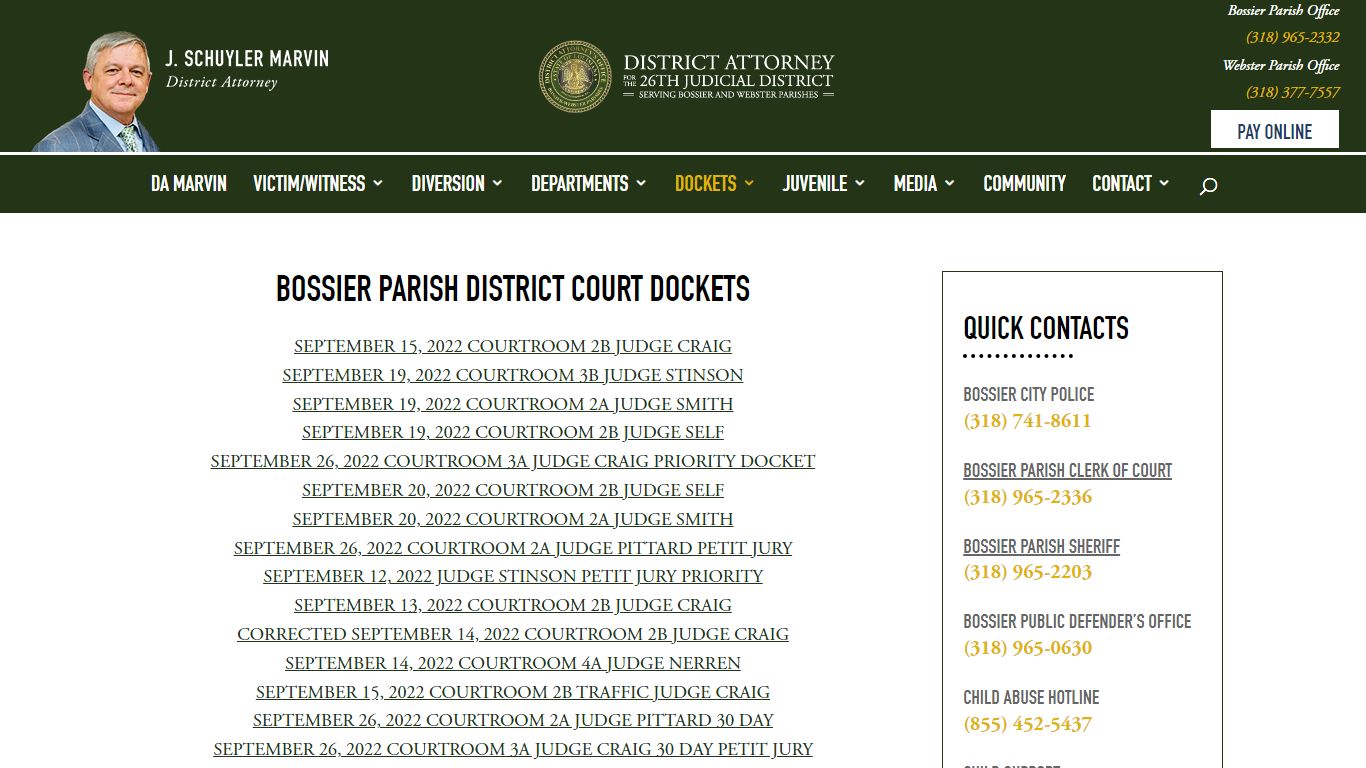Open September 19 Courtroom 2B Judge Self docket
1366x768 pixels.
pyautogui.click(x=513, y=432)
